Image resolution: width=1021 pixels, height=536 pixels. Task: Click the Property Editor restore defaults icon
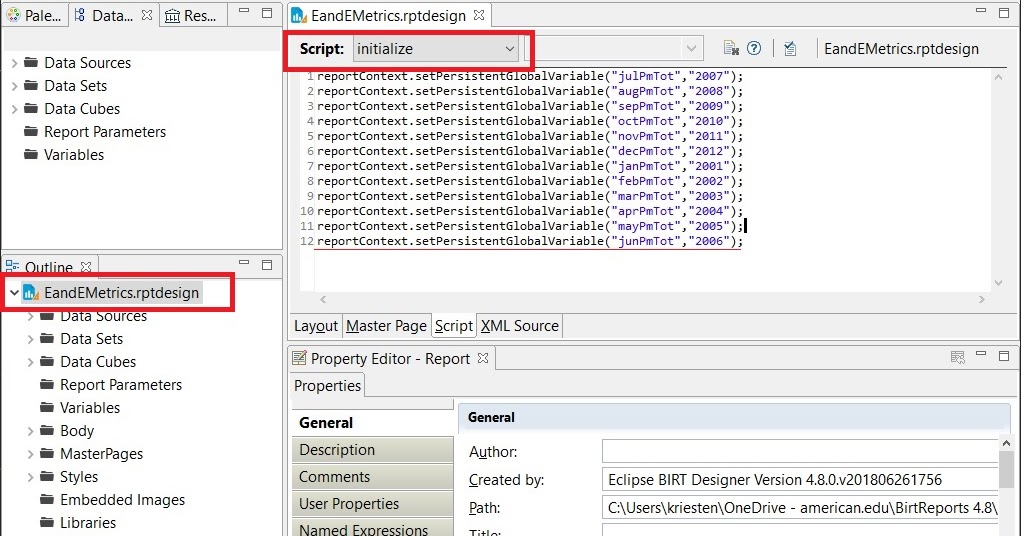point(957,357)
